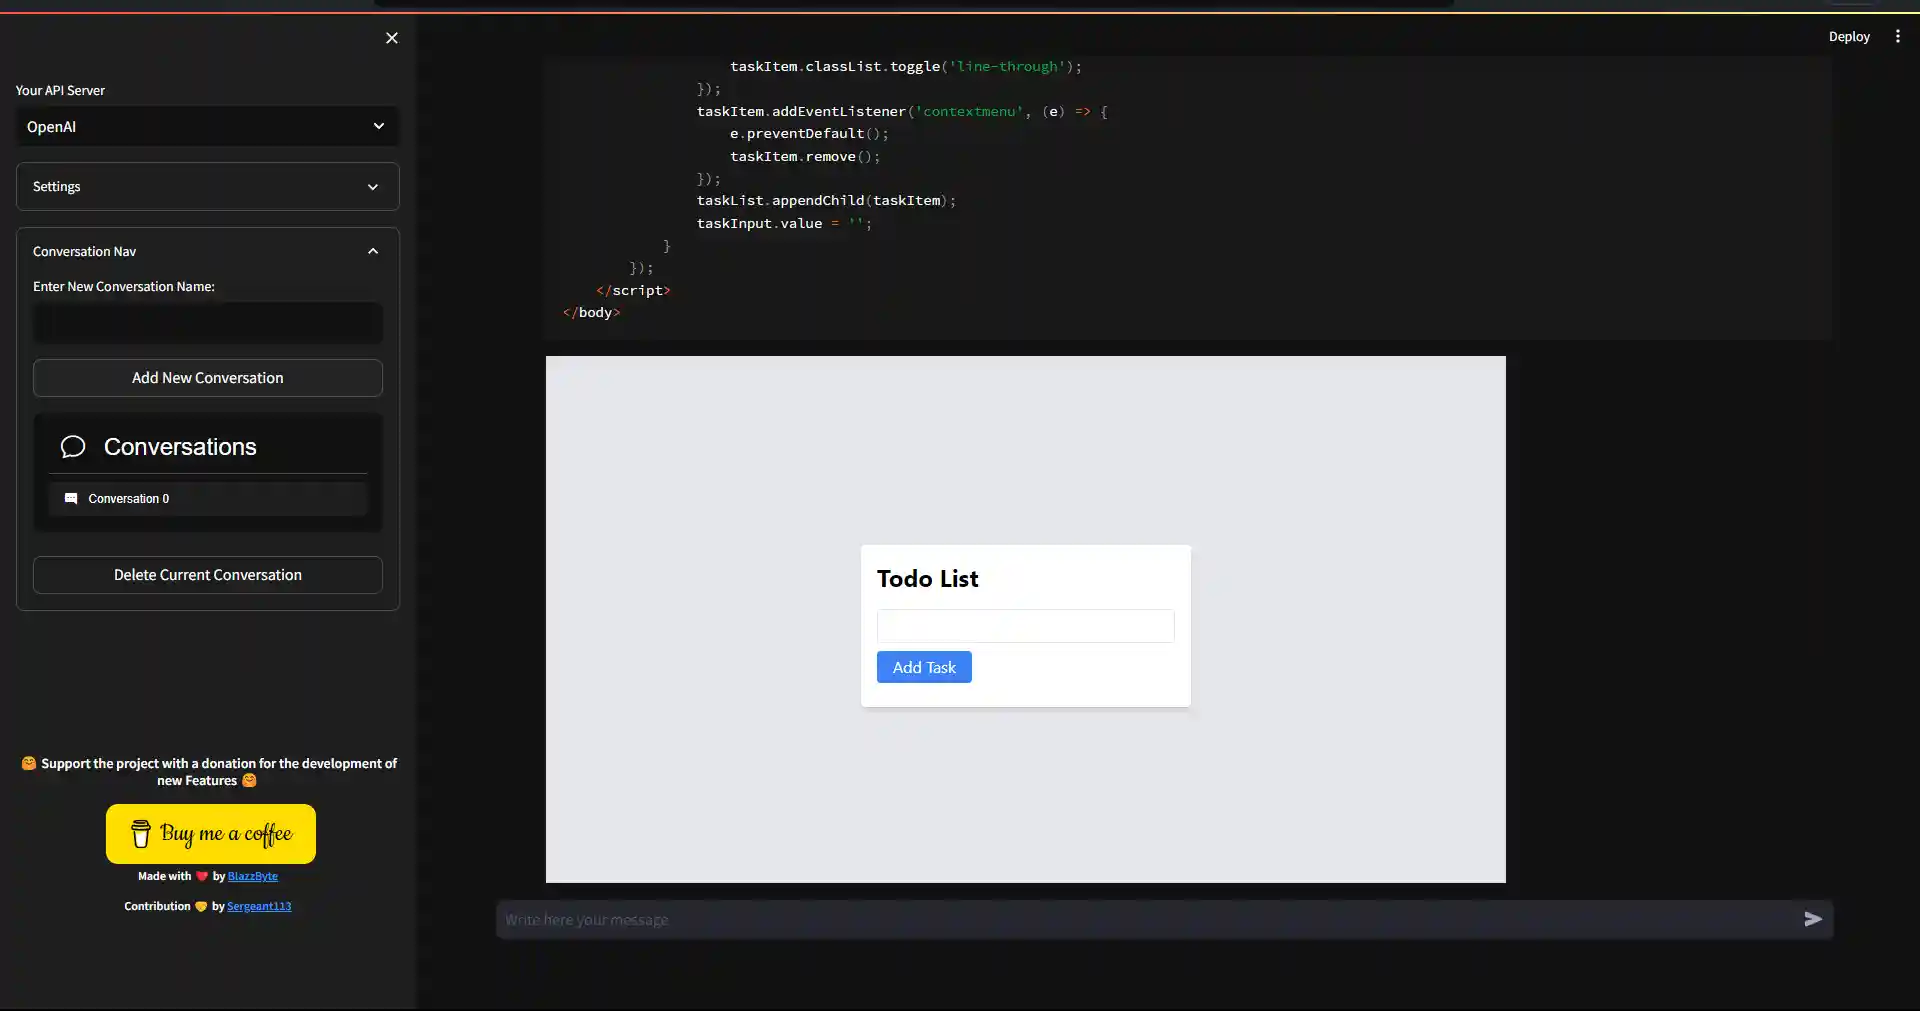The image size is (1920, 1011).
Task: Click the send message paper plane icon
Action: click(x=1813, y=919)
